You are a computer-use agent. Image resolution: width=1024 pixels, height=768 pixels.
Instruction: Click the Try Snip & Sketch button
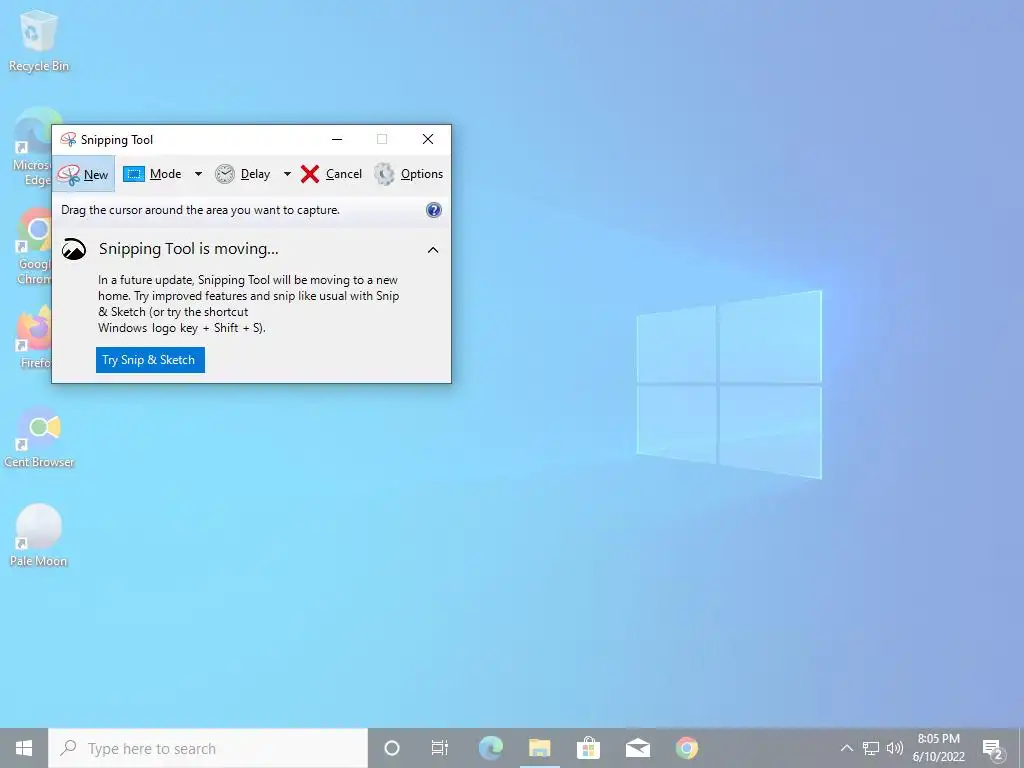point(150,360)
